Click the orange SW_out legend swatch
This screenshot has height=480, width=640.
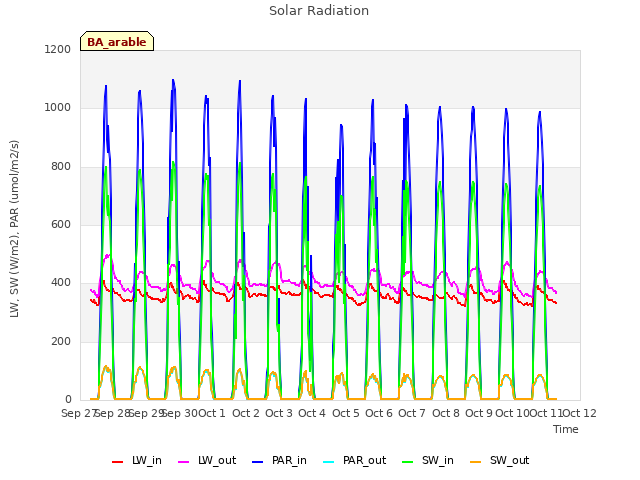coord(476,462)
